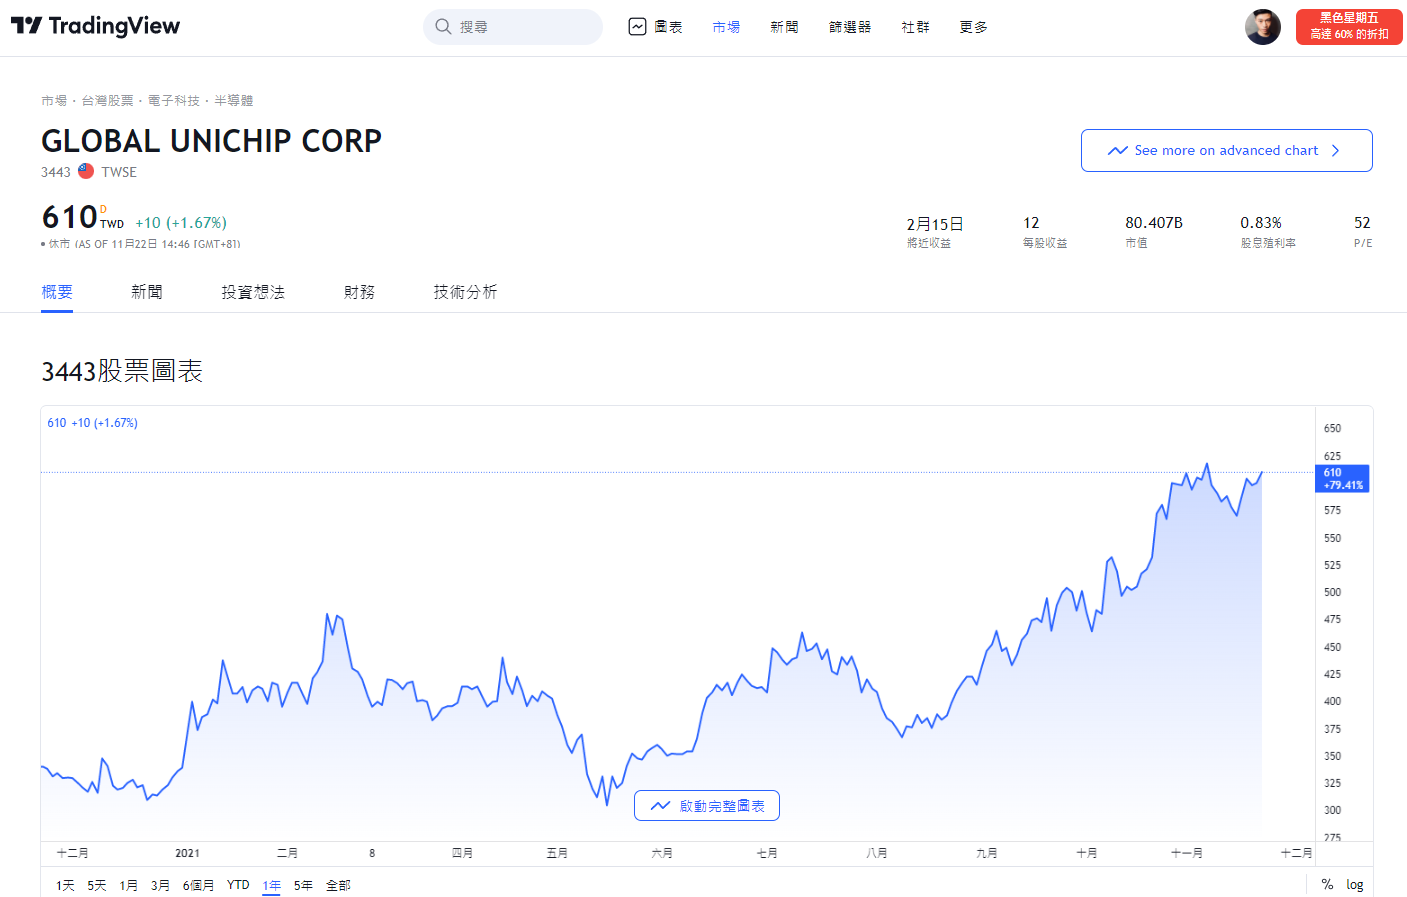Select 1年 time range

(272, 885)
